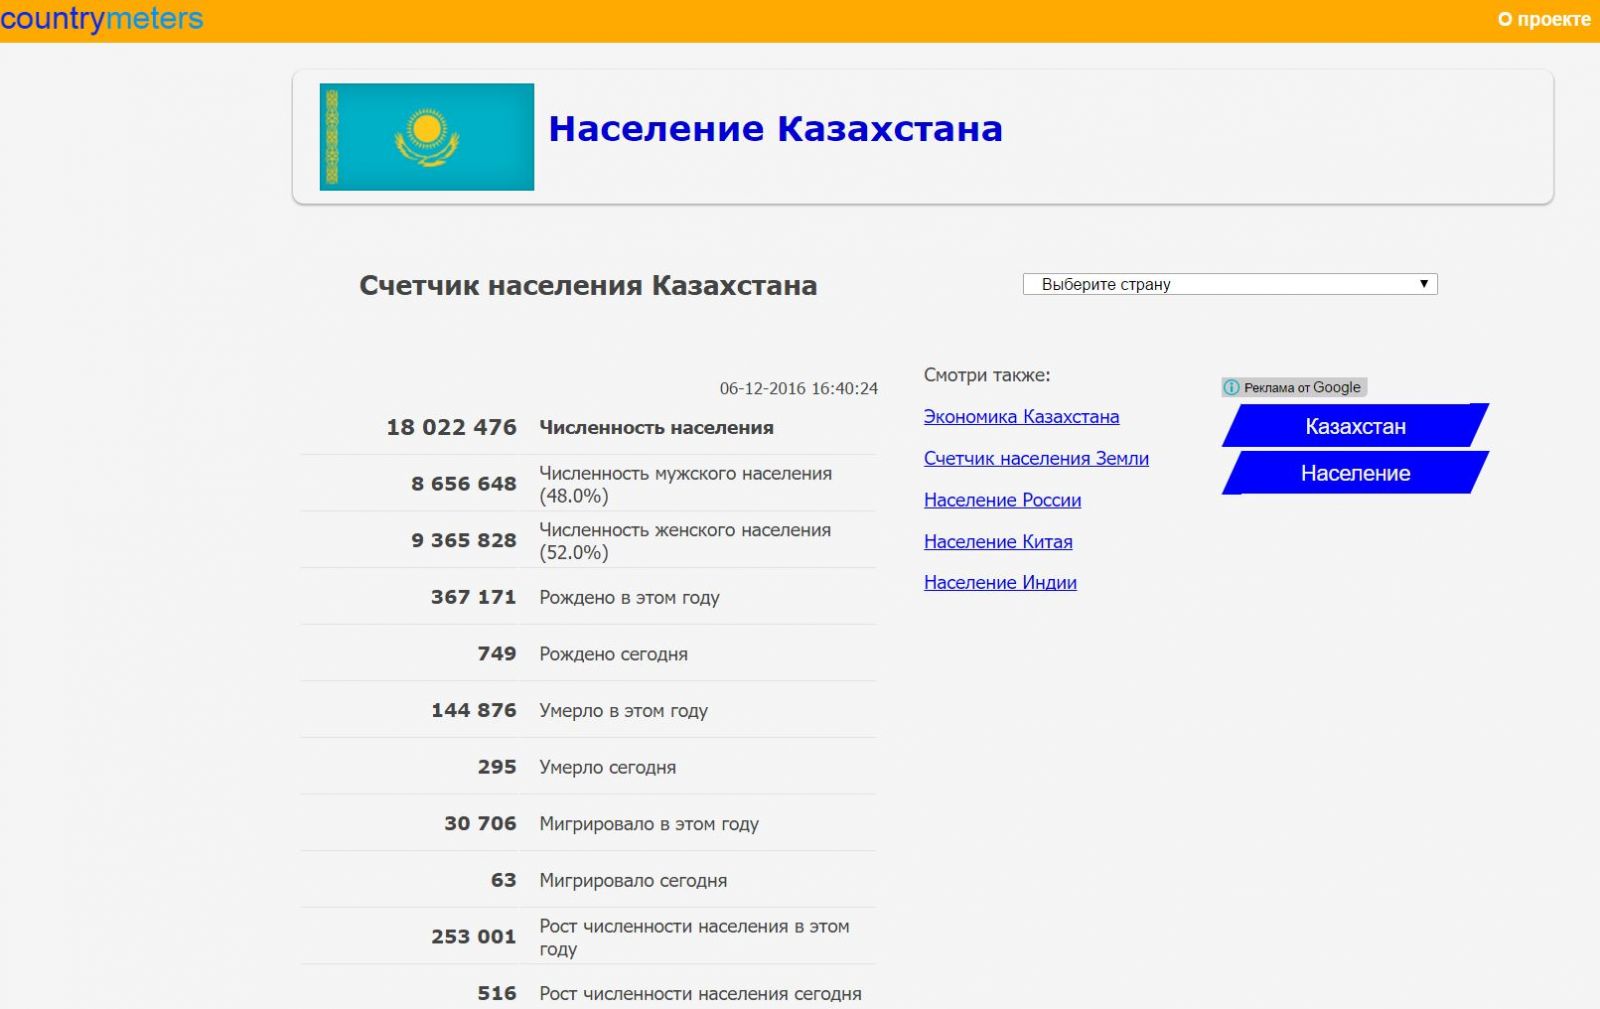Click the total population number 18 022 476

451,428
